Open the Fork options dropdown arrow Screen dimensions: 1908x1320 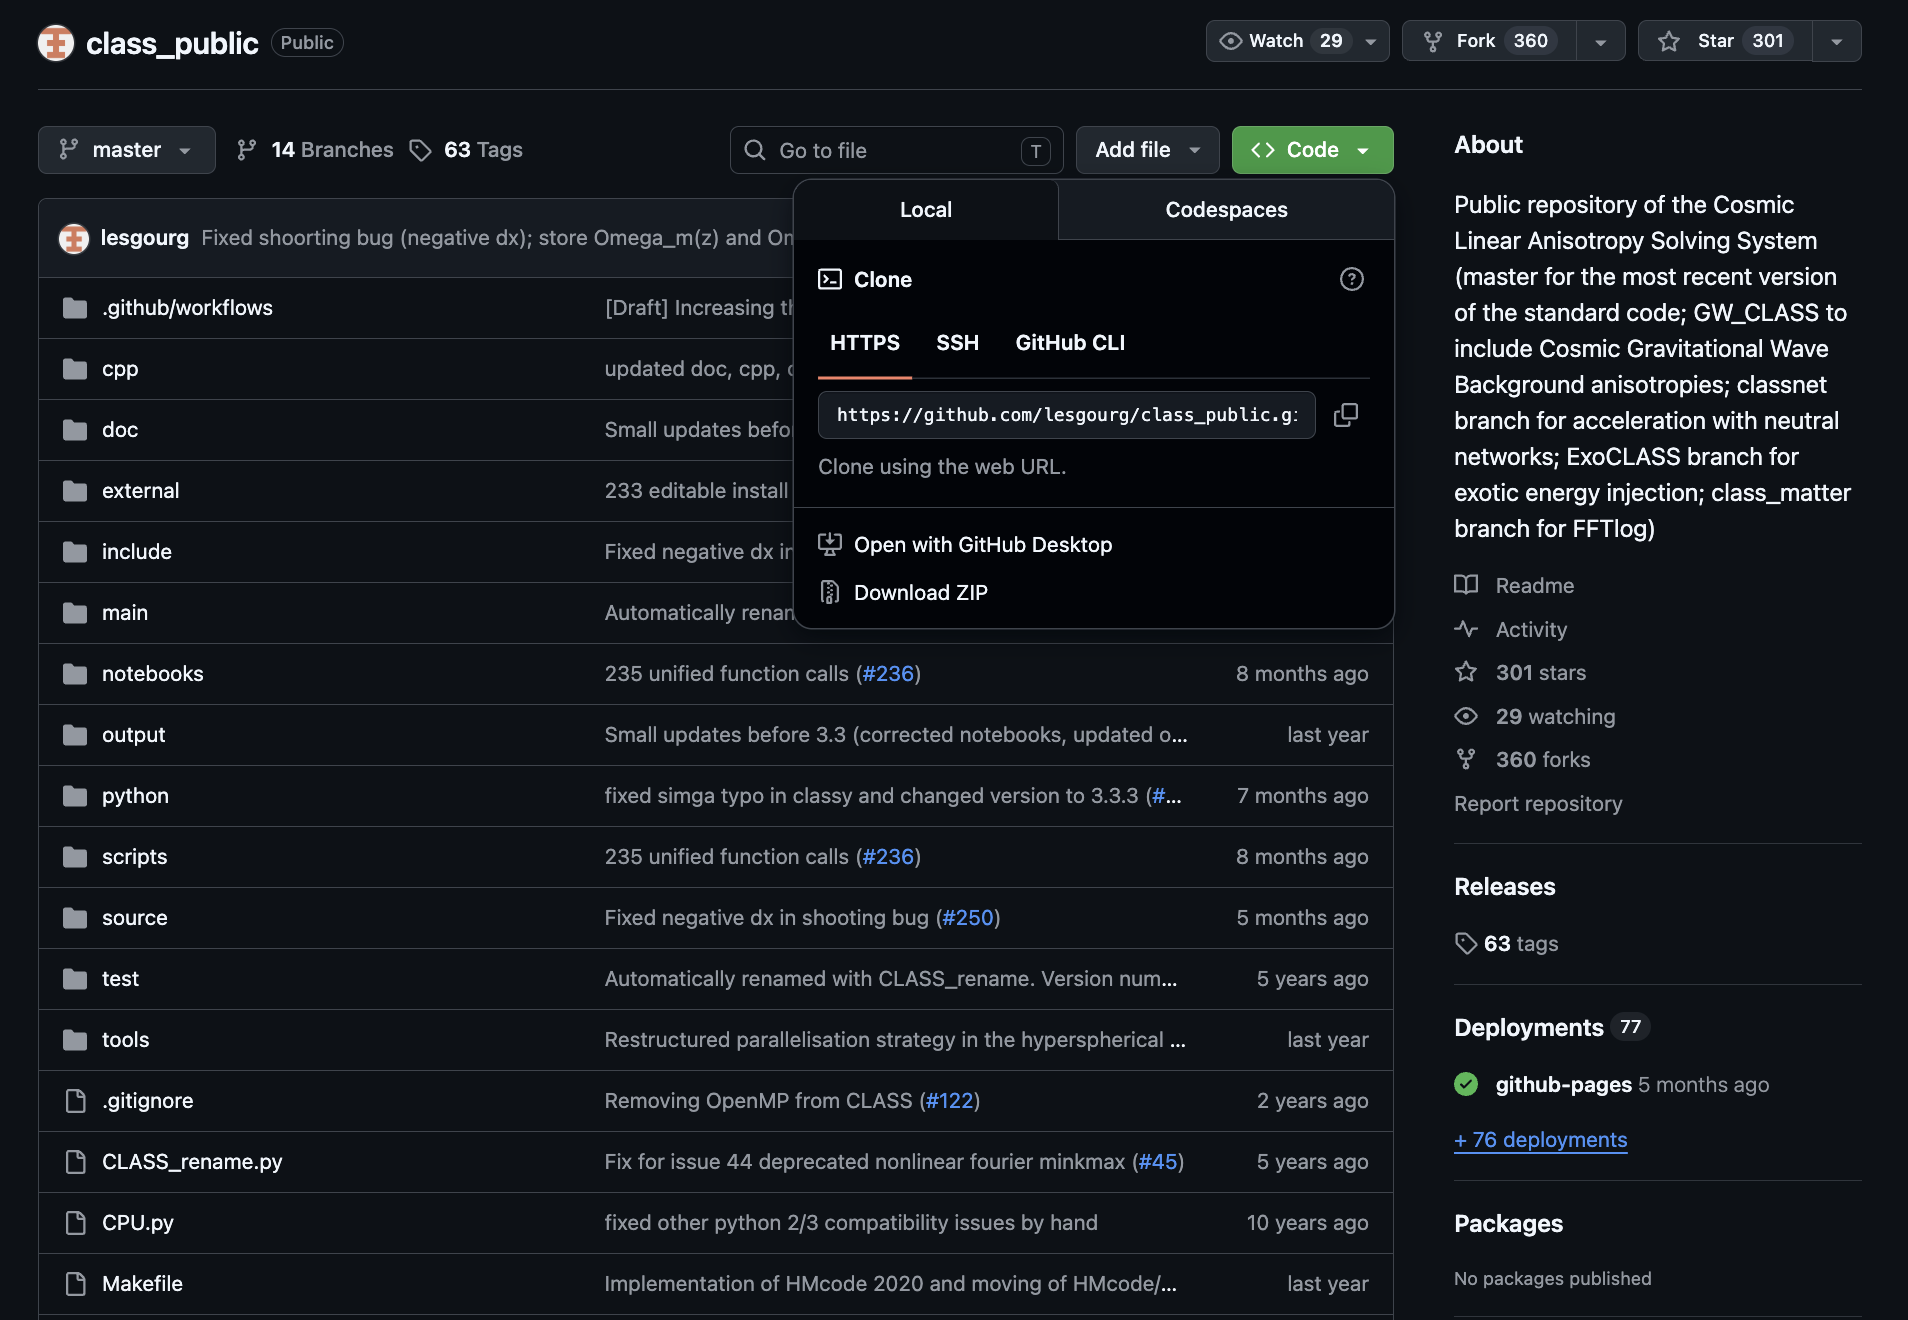pos(1601,41)
